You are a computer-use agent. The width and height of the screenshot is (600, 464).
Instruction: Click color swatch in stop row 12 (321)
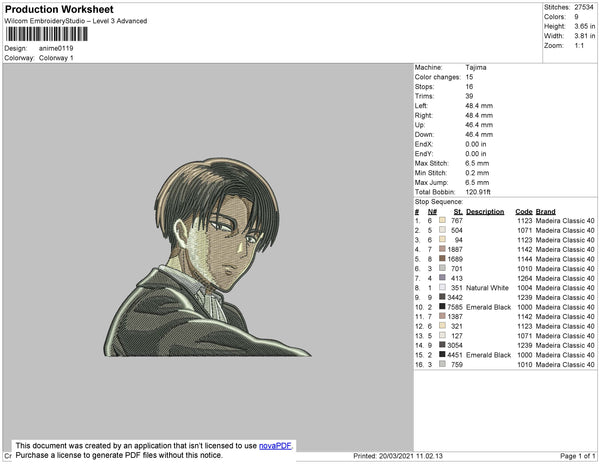(x=442, y=326)
